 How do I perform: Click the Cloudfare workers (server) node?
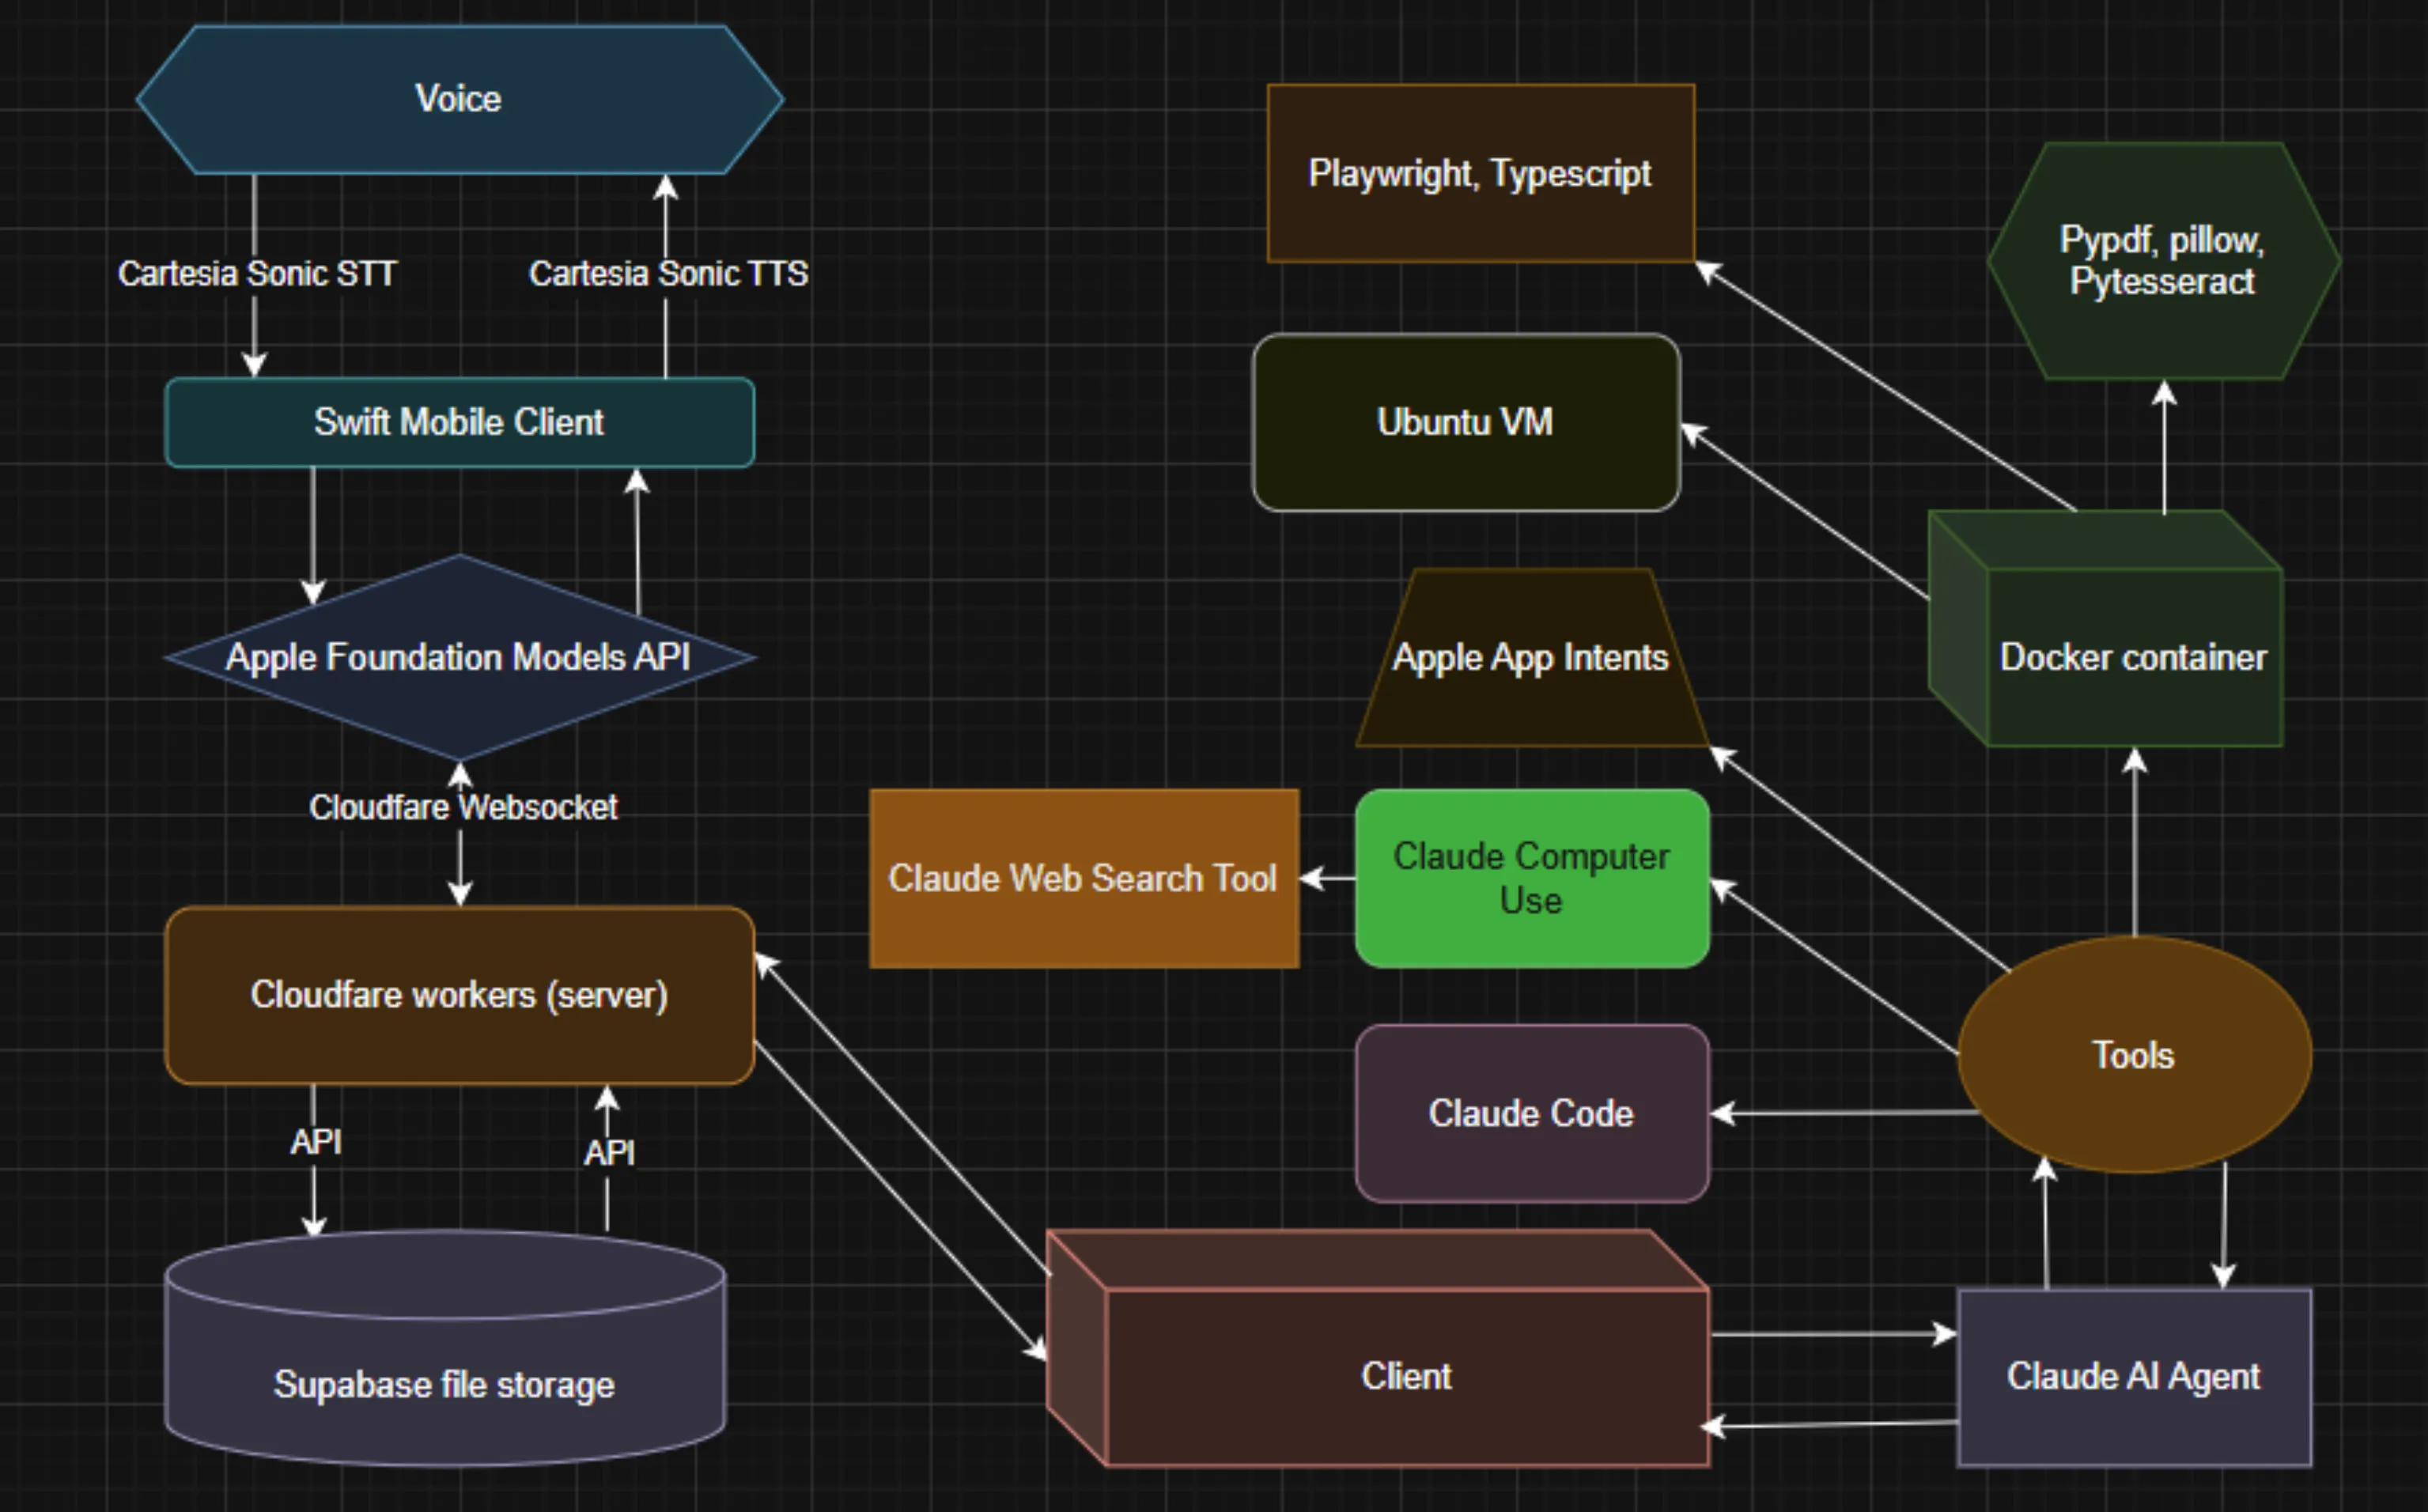pos(459,995)
